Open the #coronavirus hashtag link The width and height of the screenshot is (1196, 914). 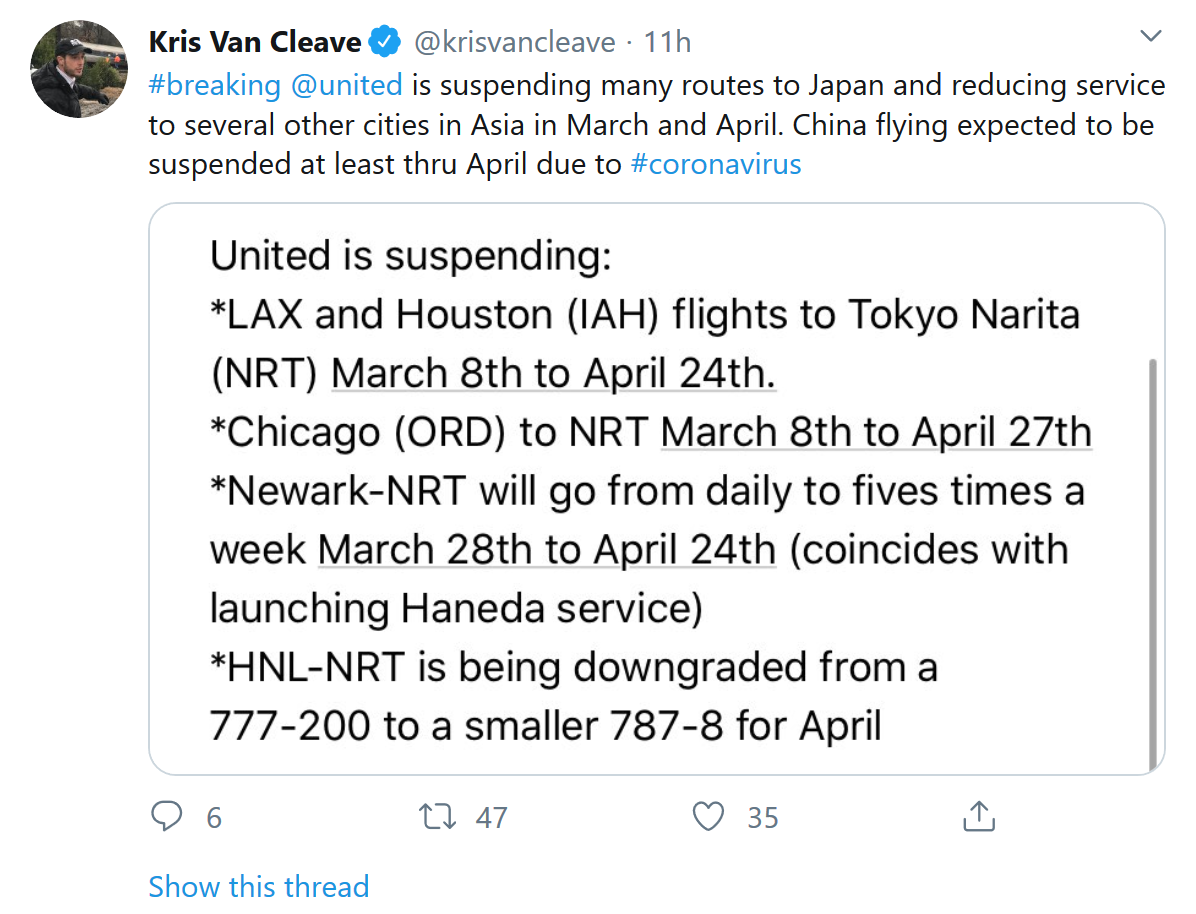[716, 163]
